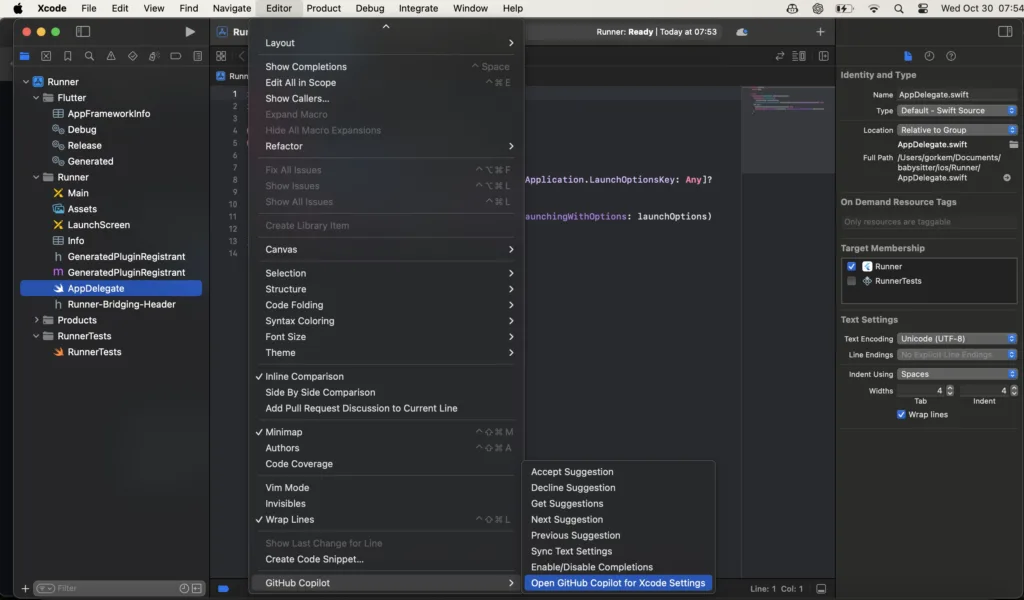Viewport: 1024px width, 600px height.
Task: Open the Code Folding submenu
Action: coord(388,305)
